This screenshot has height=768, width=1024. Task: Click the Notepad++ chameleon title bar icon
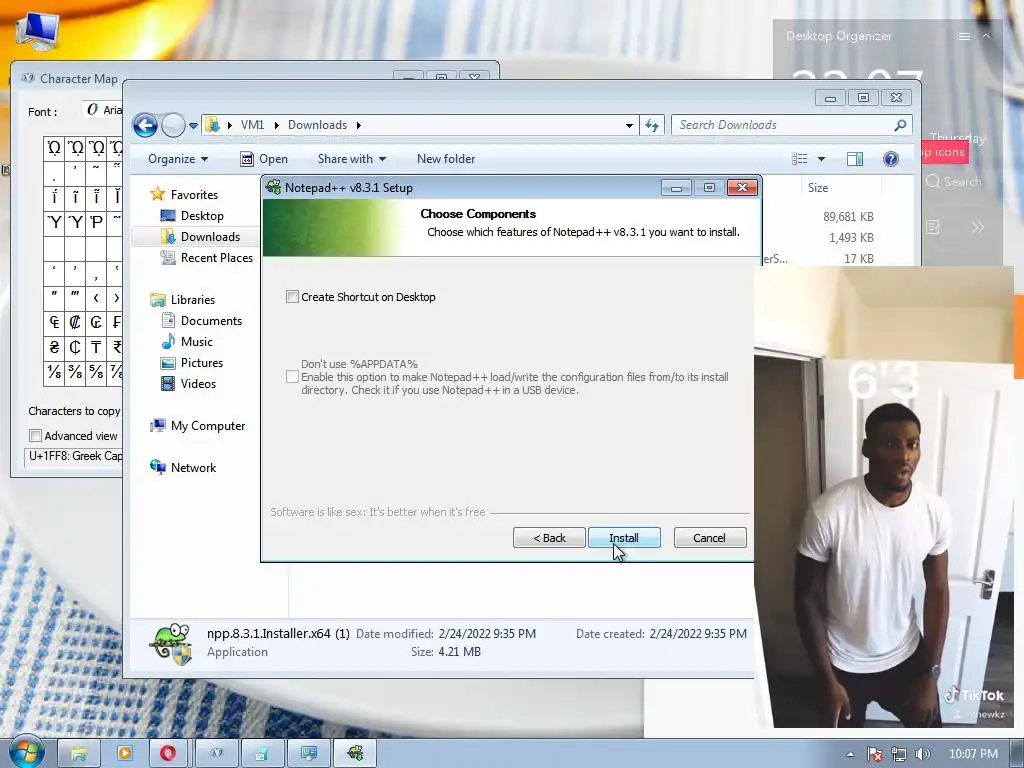(x=274, y=187)
